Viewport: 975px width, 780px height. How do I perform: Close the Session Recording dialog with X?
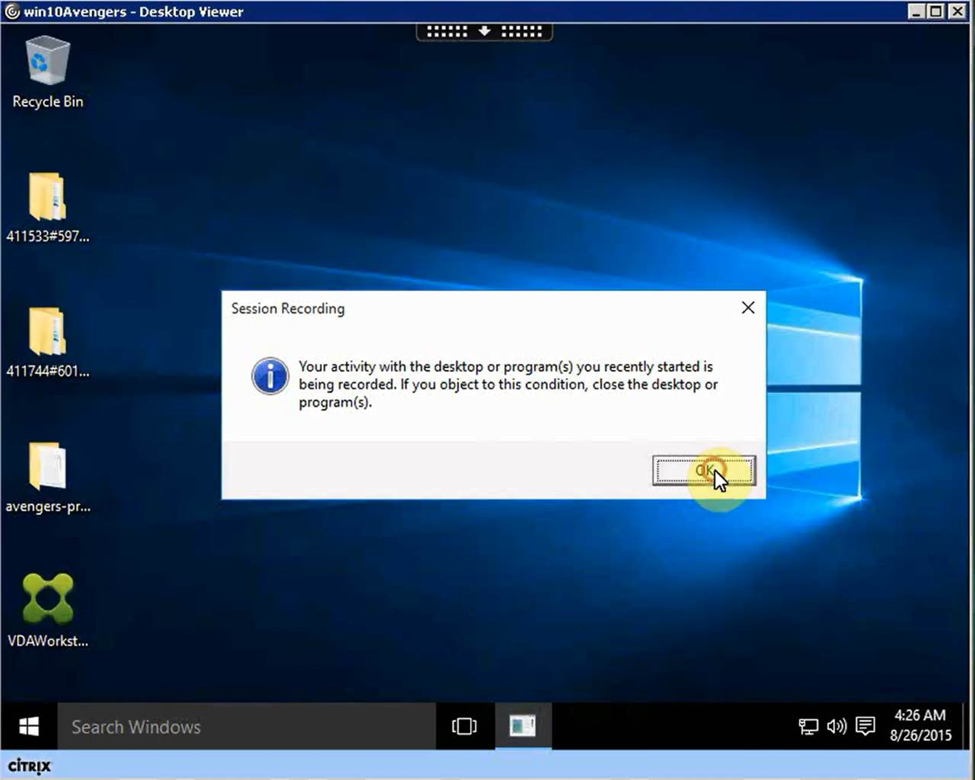click(747, 308)
